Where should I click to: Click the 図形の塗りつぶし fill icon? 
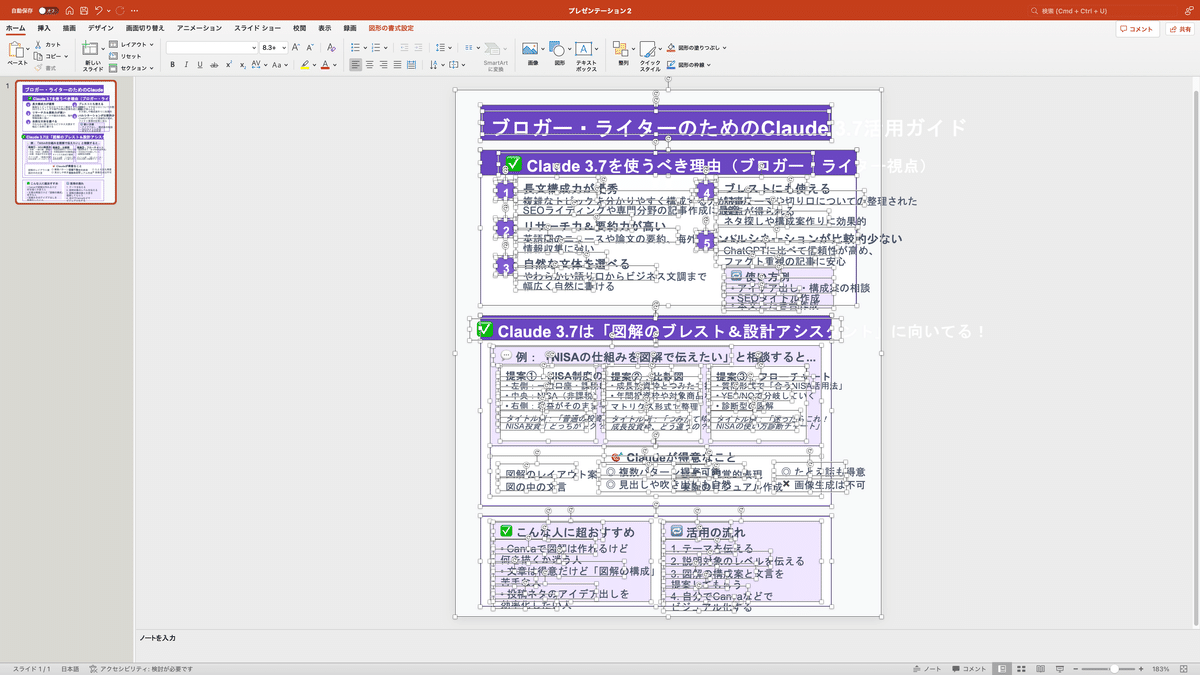(671, 46)
